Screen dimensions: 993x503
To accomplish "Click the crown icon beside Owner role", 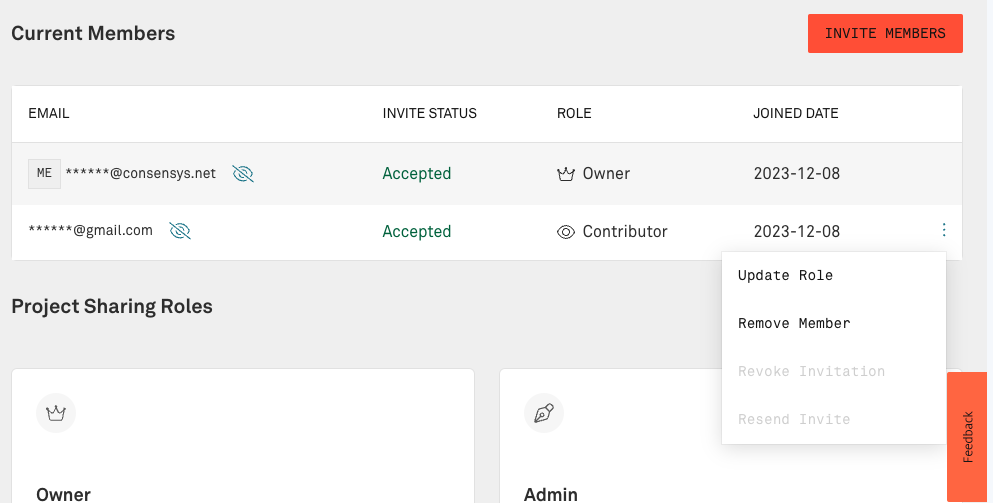I will [566, 174].
